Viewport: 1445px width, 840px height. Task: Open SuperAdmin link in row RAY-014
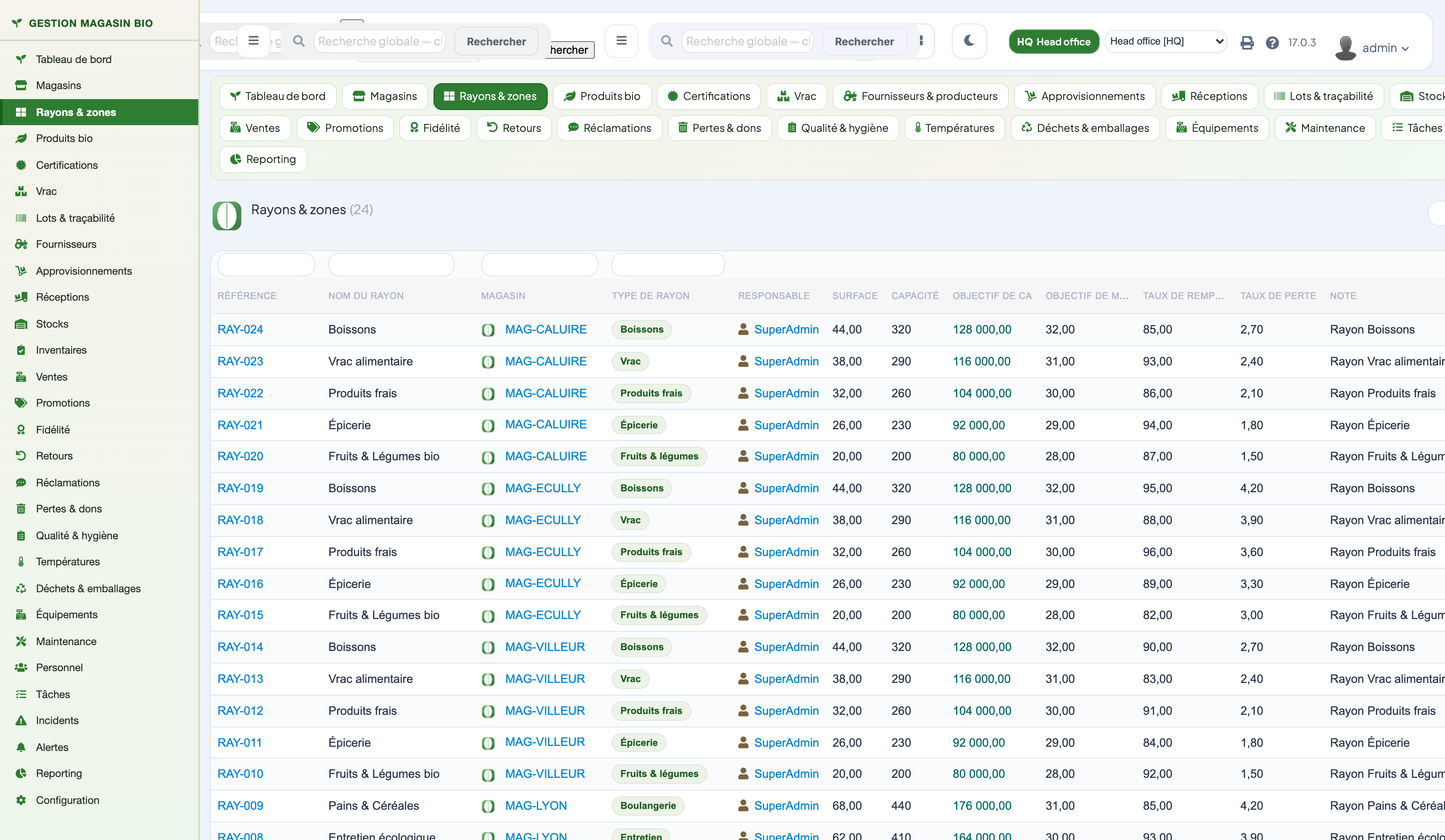(x=786, y=647)
